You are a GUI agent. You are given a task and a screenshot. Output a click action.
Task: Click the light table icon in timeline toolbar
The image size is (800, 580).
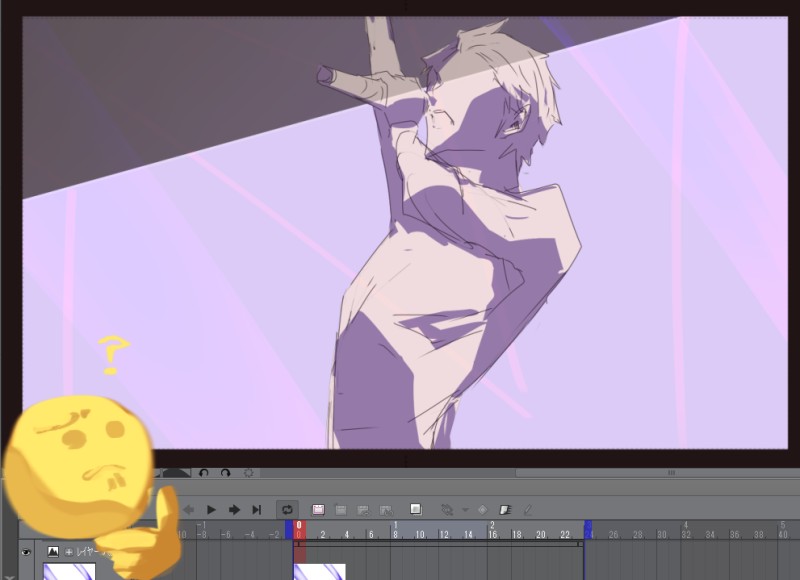505,510
